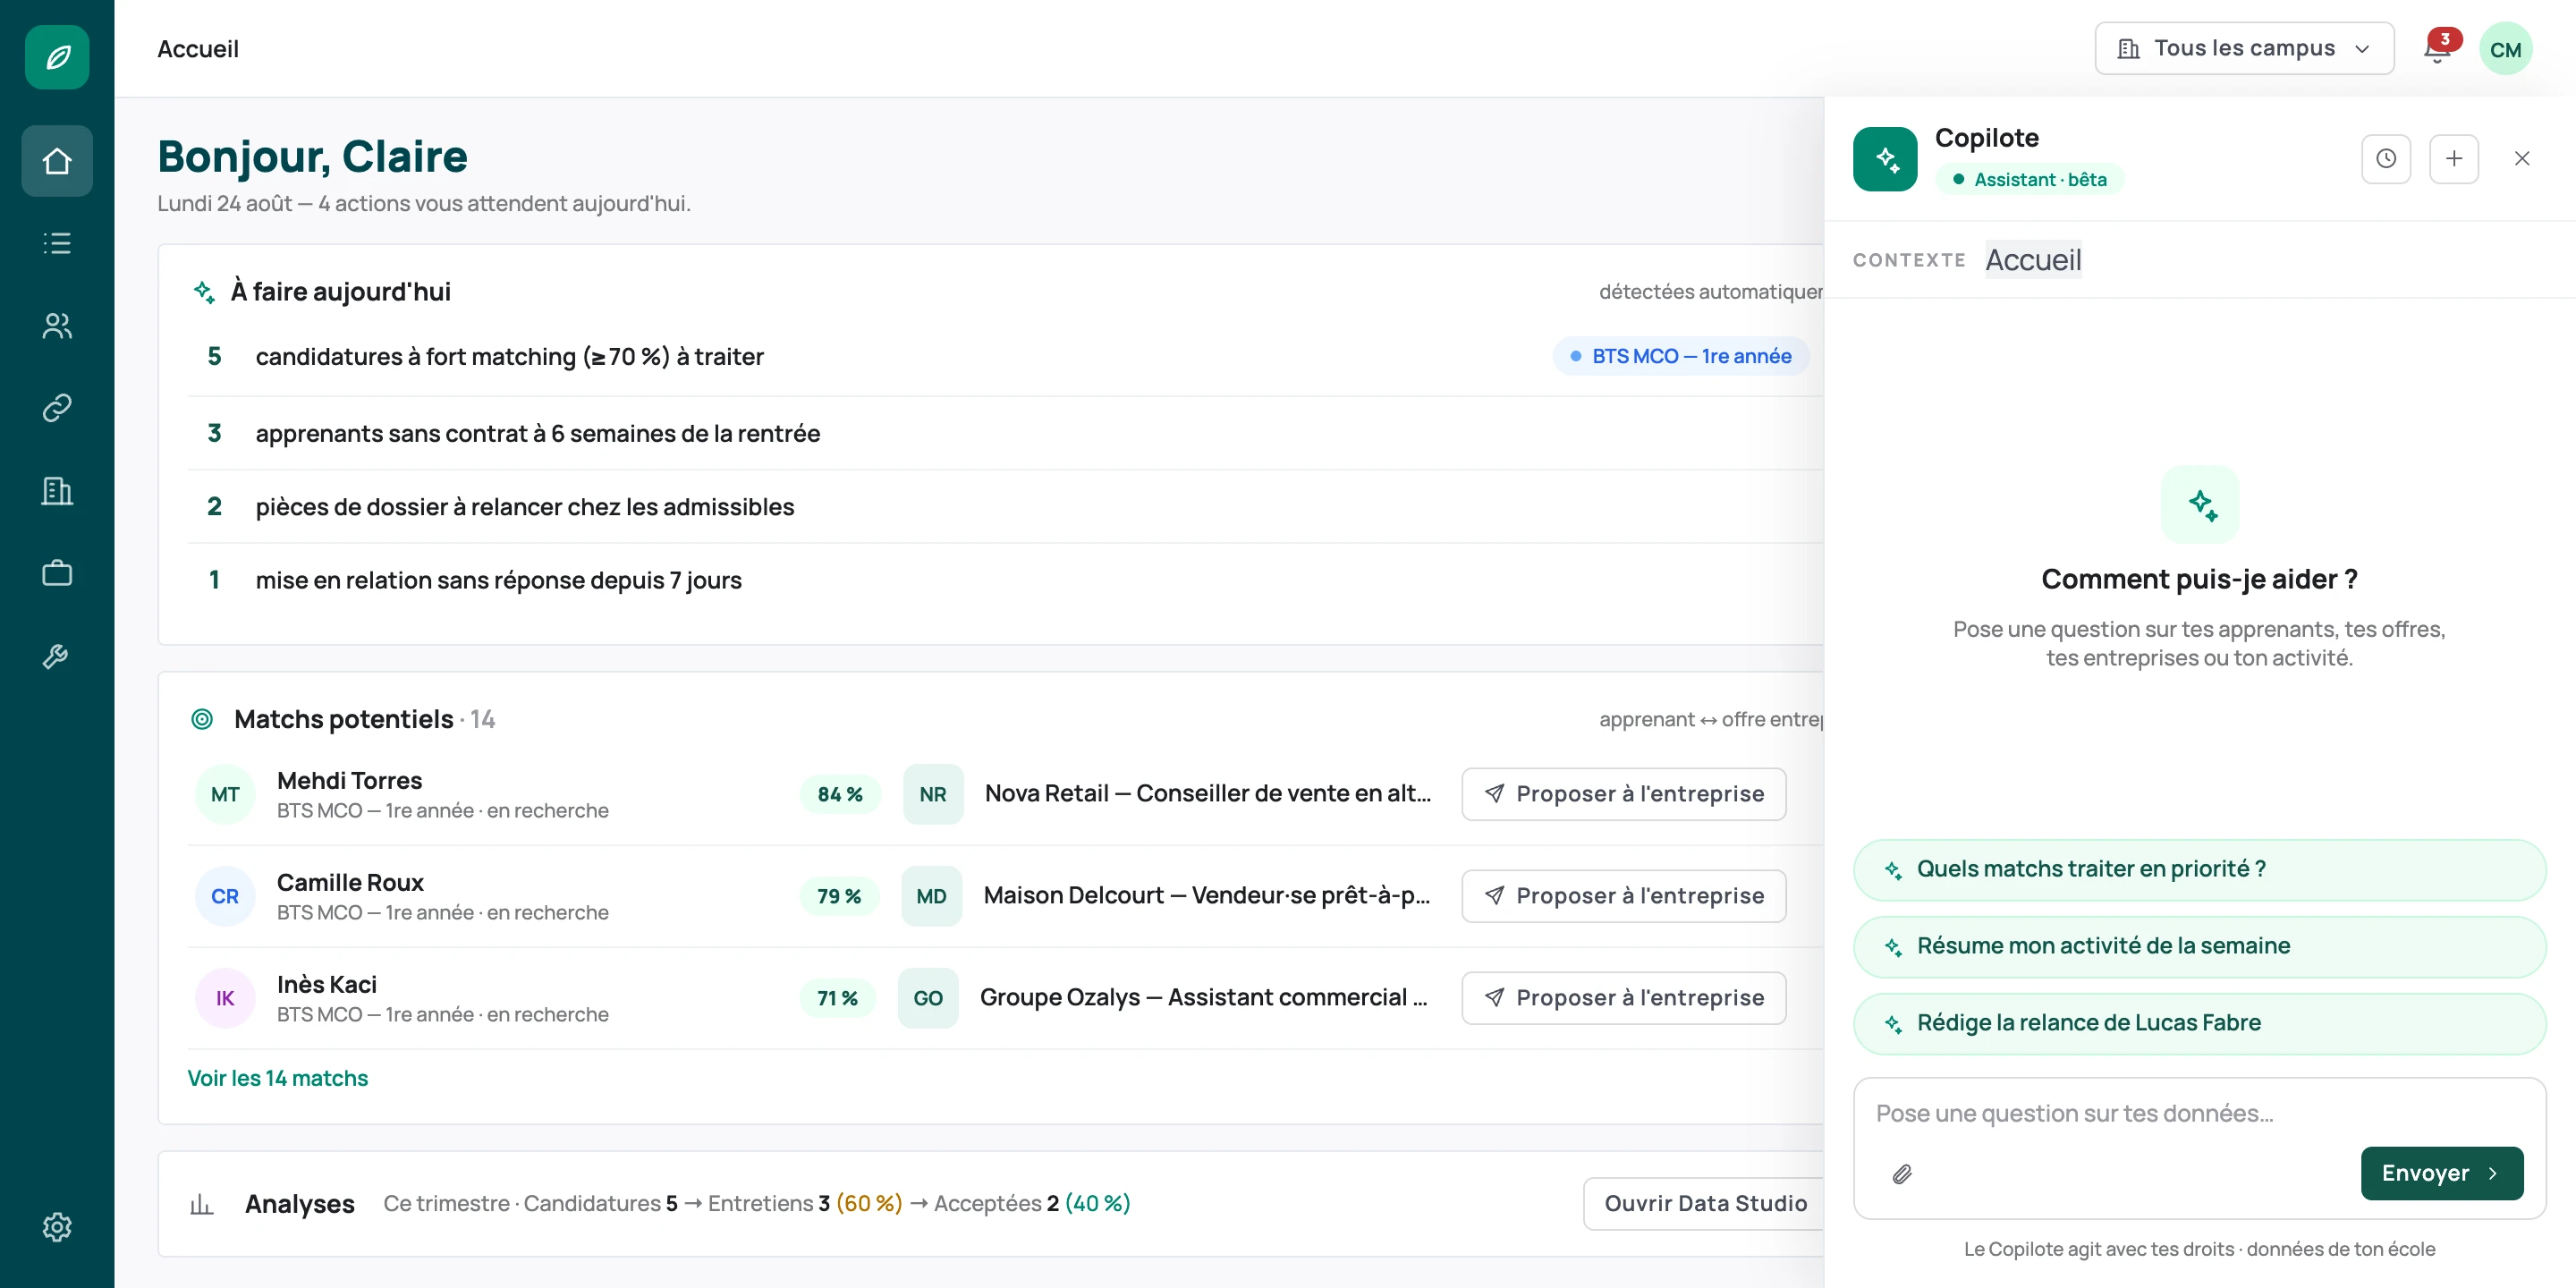The width and height of the screenshot is (2576, 1288).
Task: Open the wrench icon in the sidebar
Action: coord(57,656)
